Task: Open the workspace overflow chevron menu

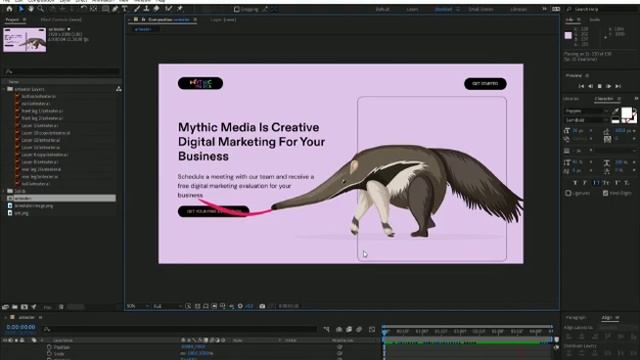Action: tap(544, 9)
